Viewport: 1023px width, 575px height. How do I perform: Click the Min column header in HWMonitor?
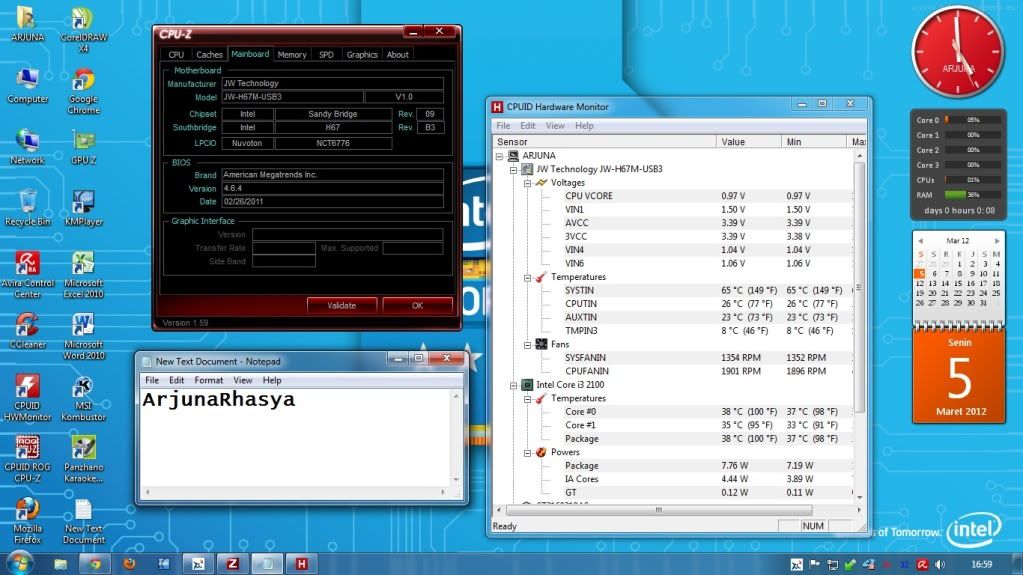(x=814, y=142)
